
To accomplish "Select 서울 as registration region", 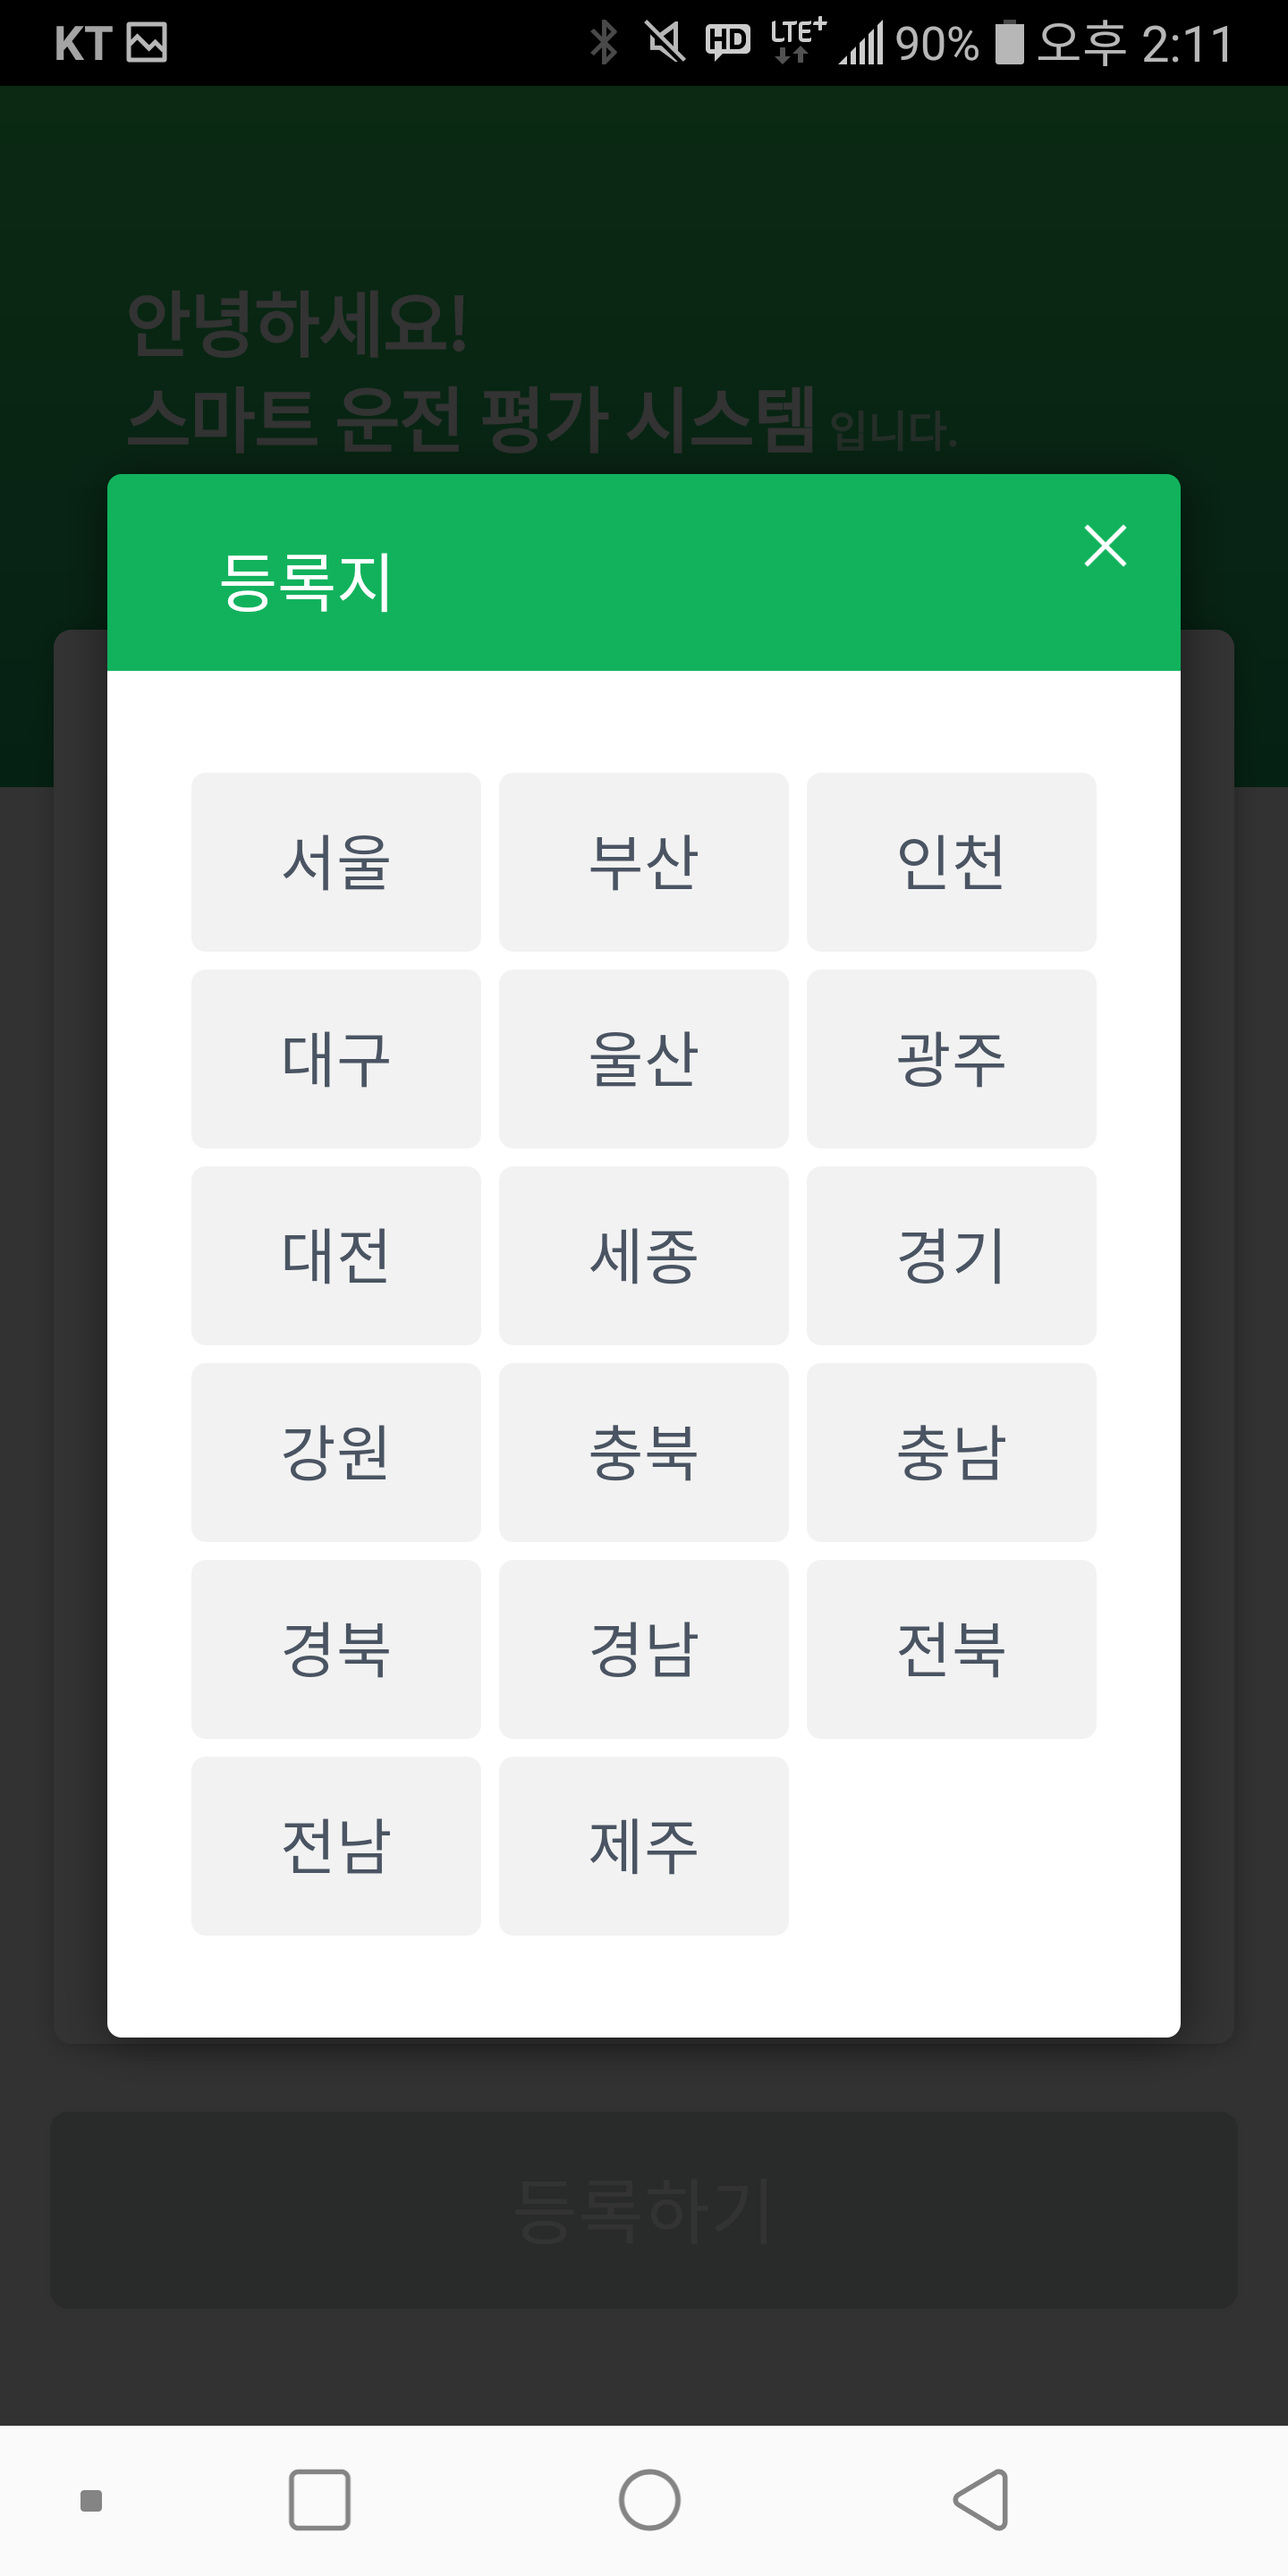I will coord(336,862).
